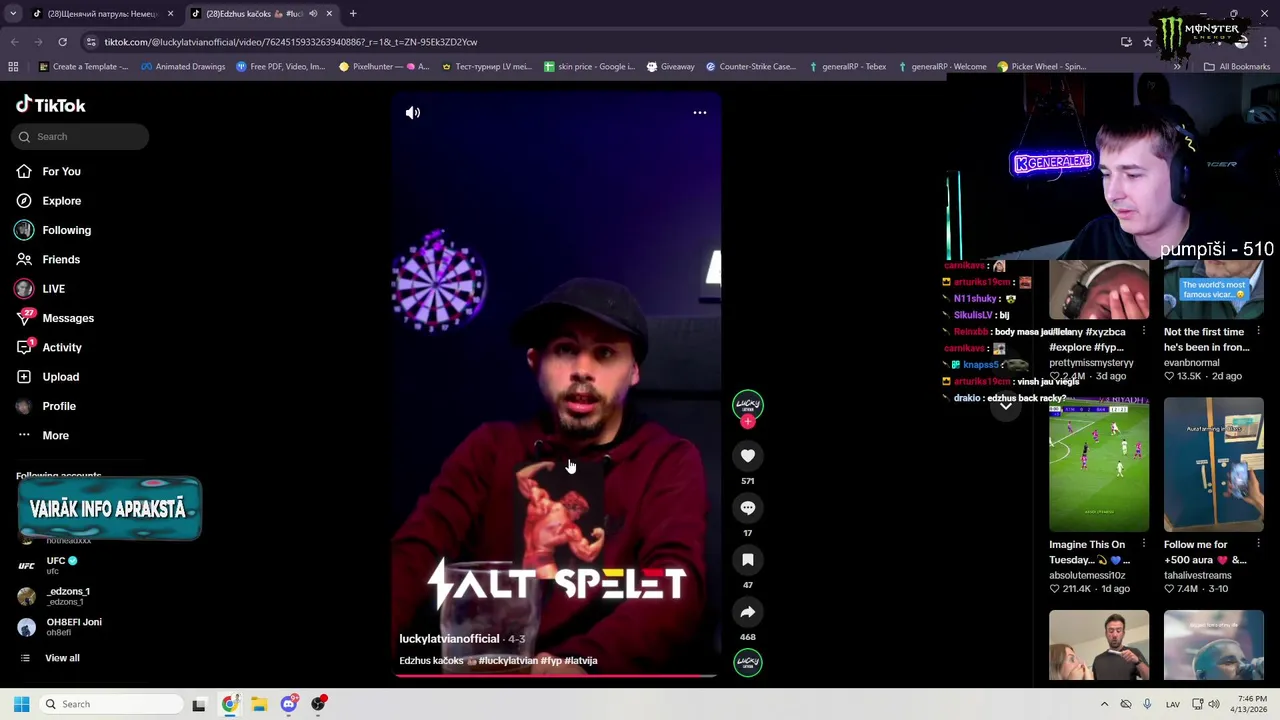This screenshot has width=1280, height=720.
Task: Click the #latvija hashtag
Action: click(x=580, y=661)
